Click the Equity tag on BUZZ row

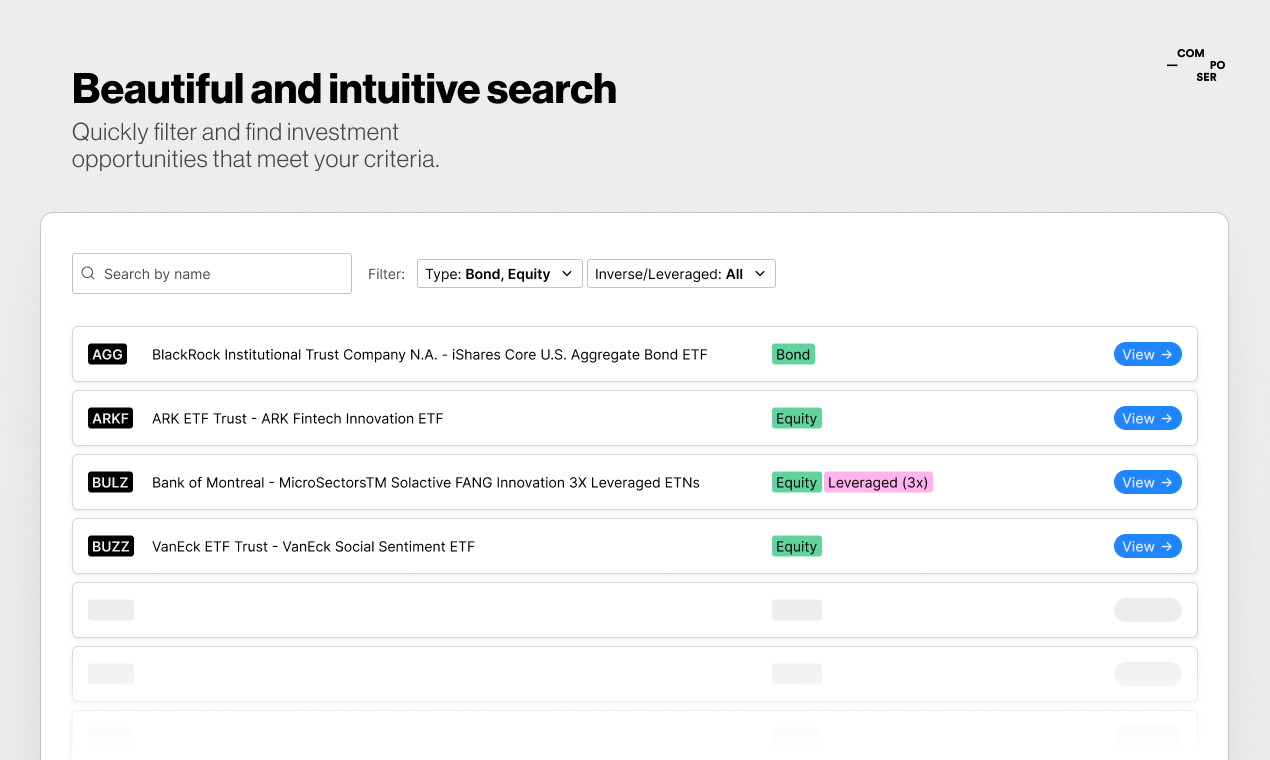tap(796, 546)
